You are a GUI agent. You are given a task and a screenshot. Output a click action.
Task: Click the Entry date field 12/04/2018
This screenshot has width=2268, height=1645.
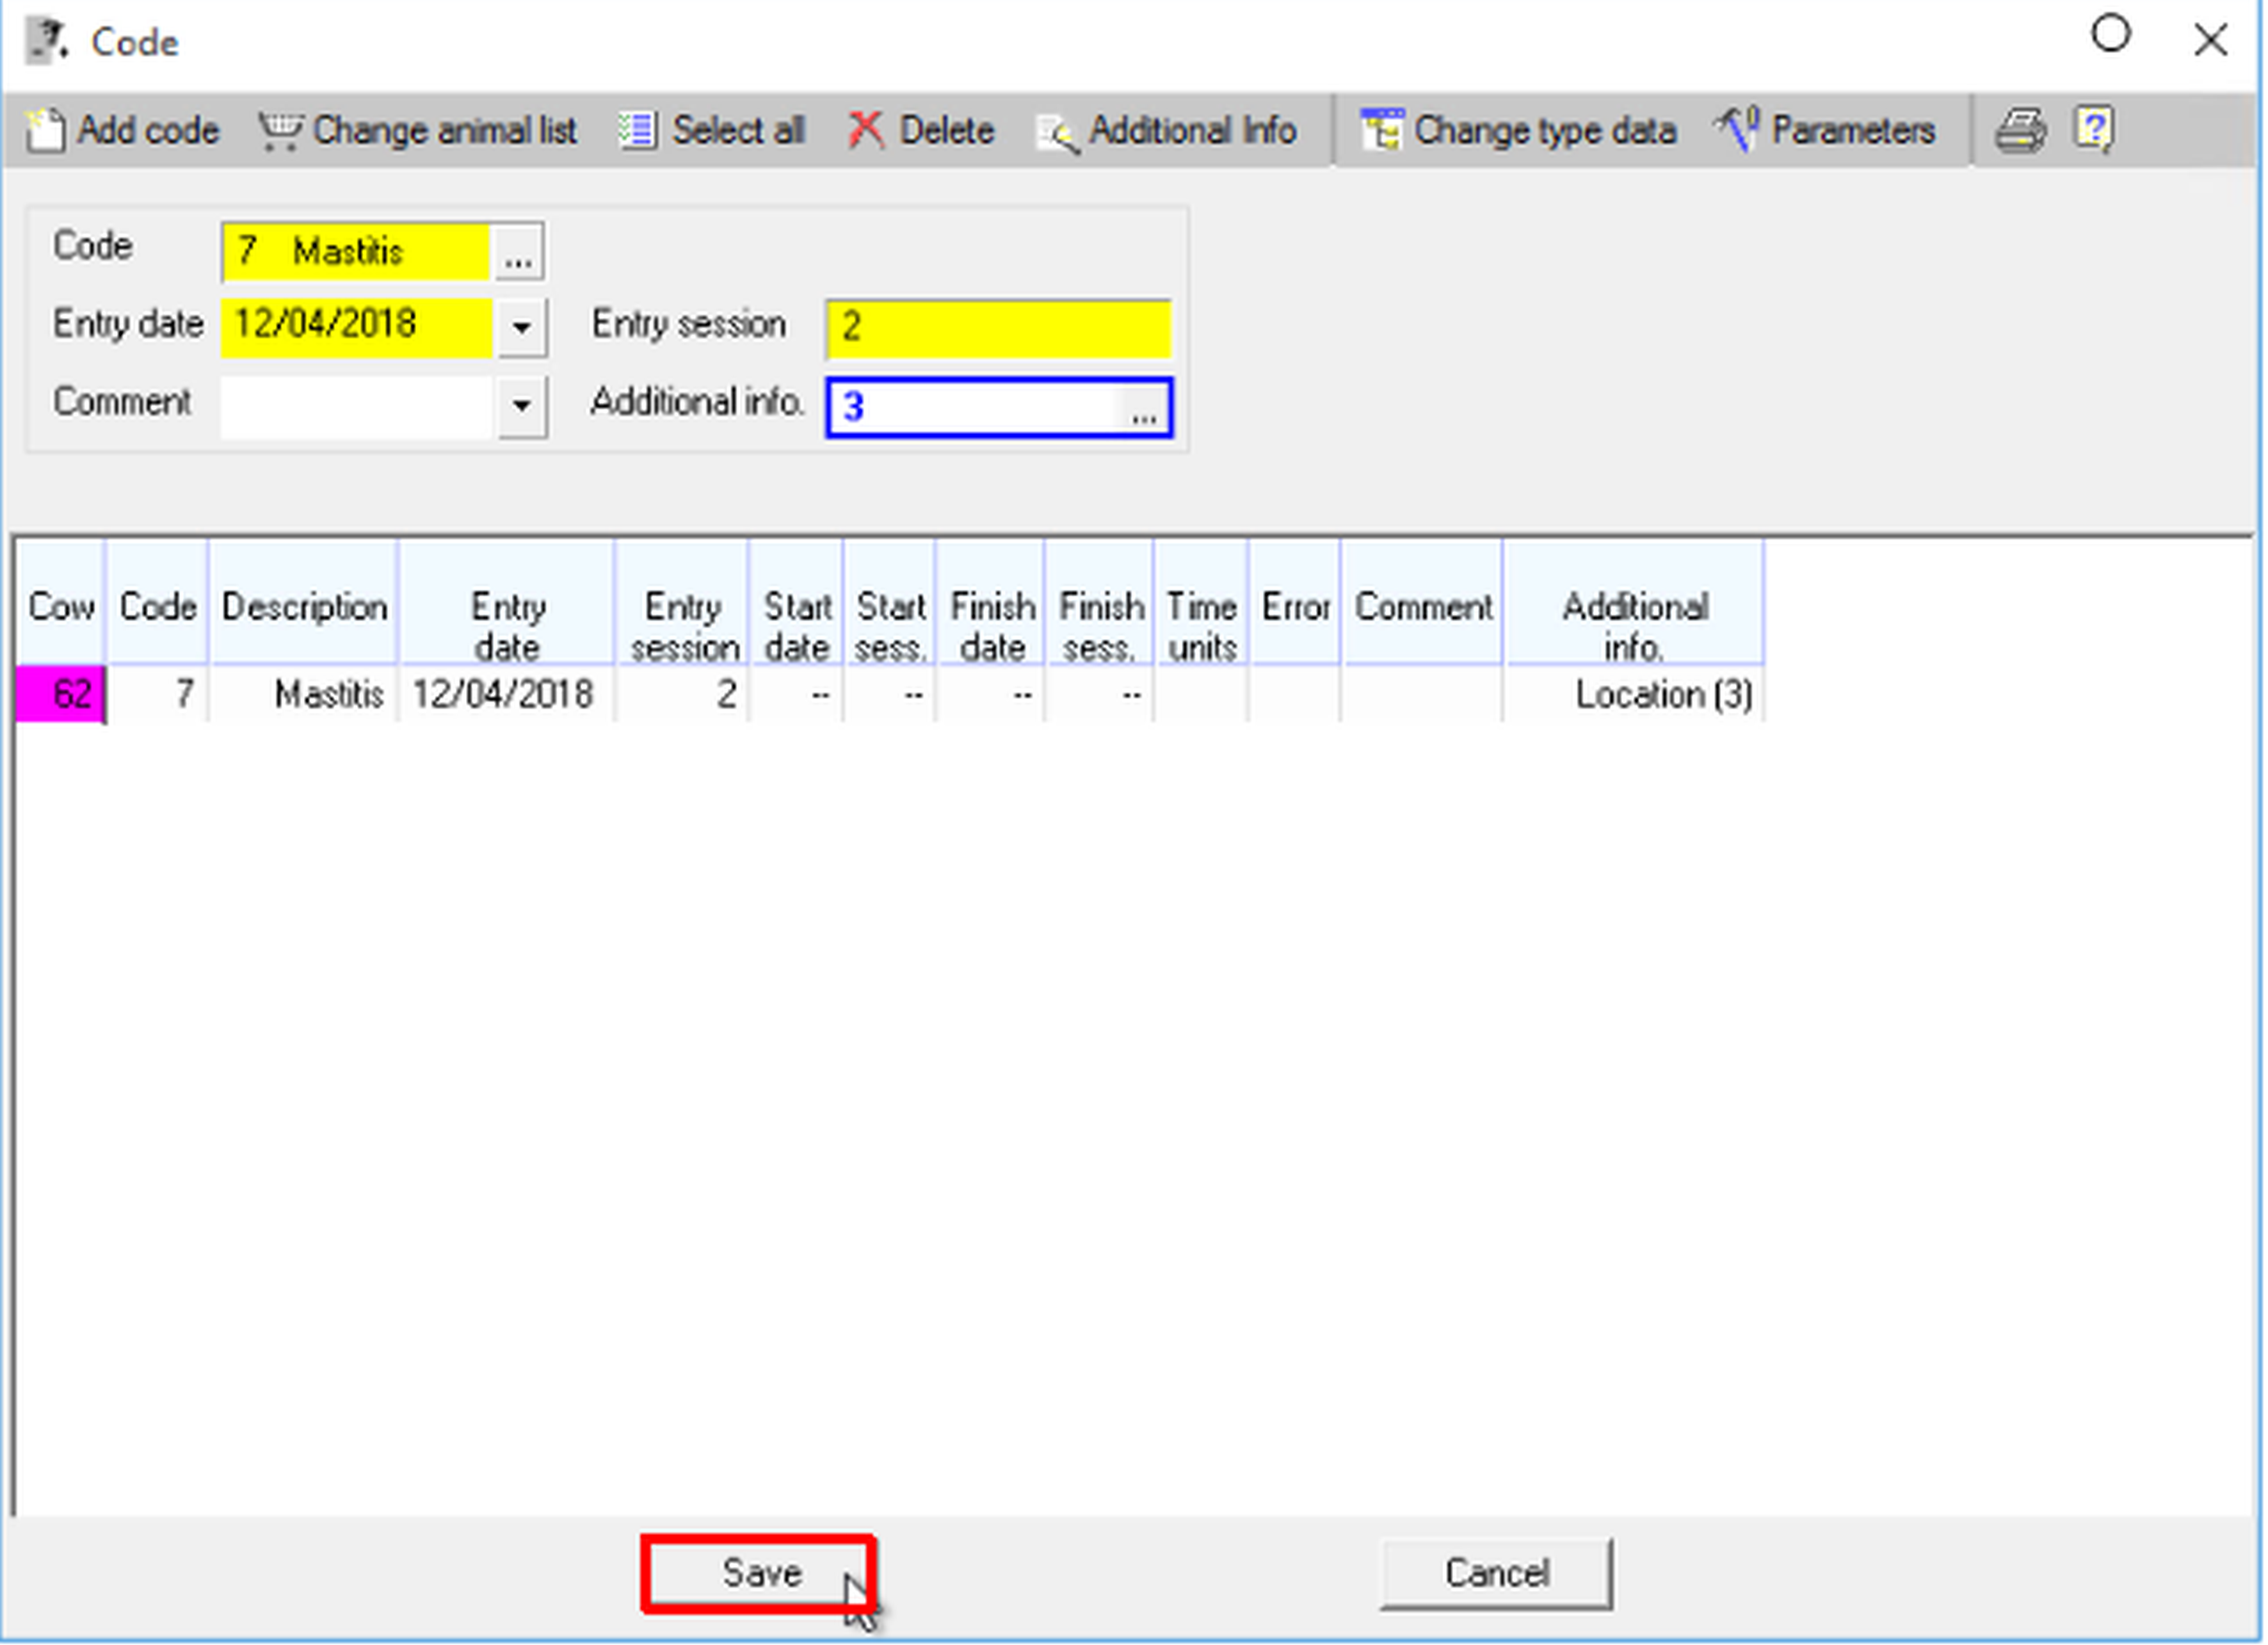pos(357,328)
